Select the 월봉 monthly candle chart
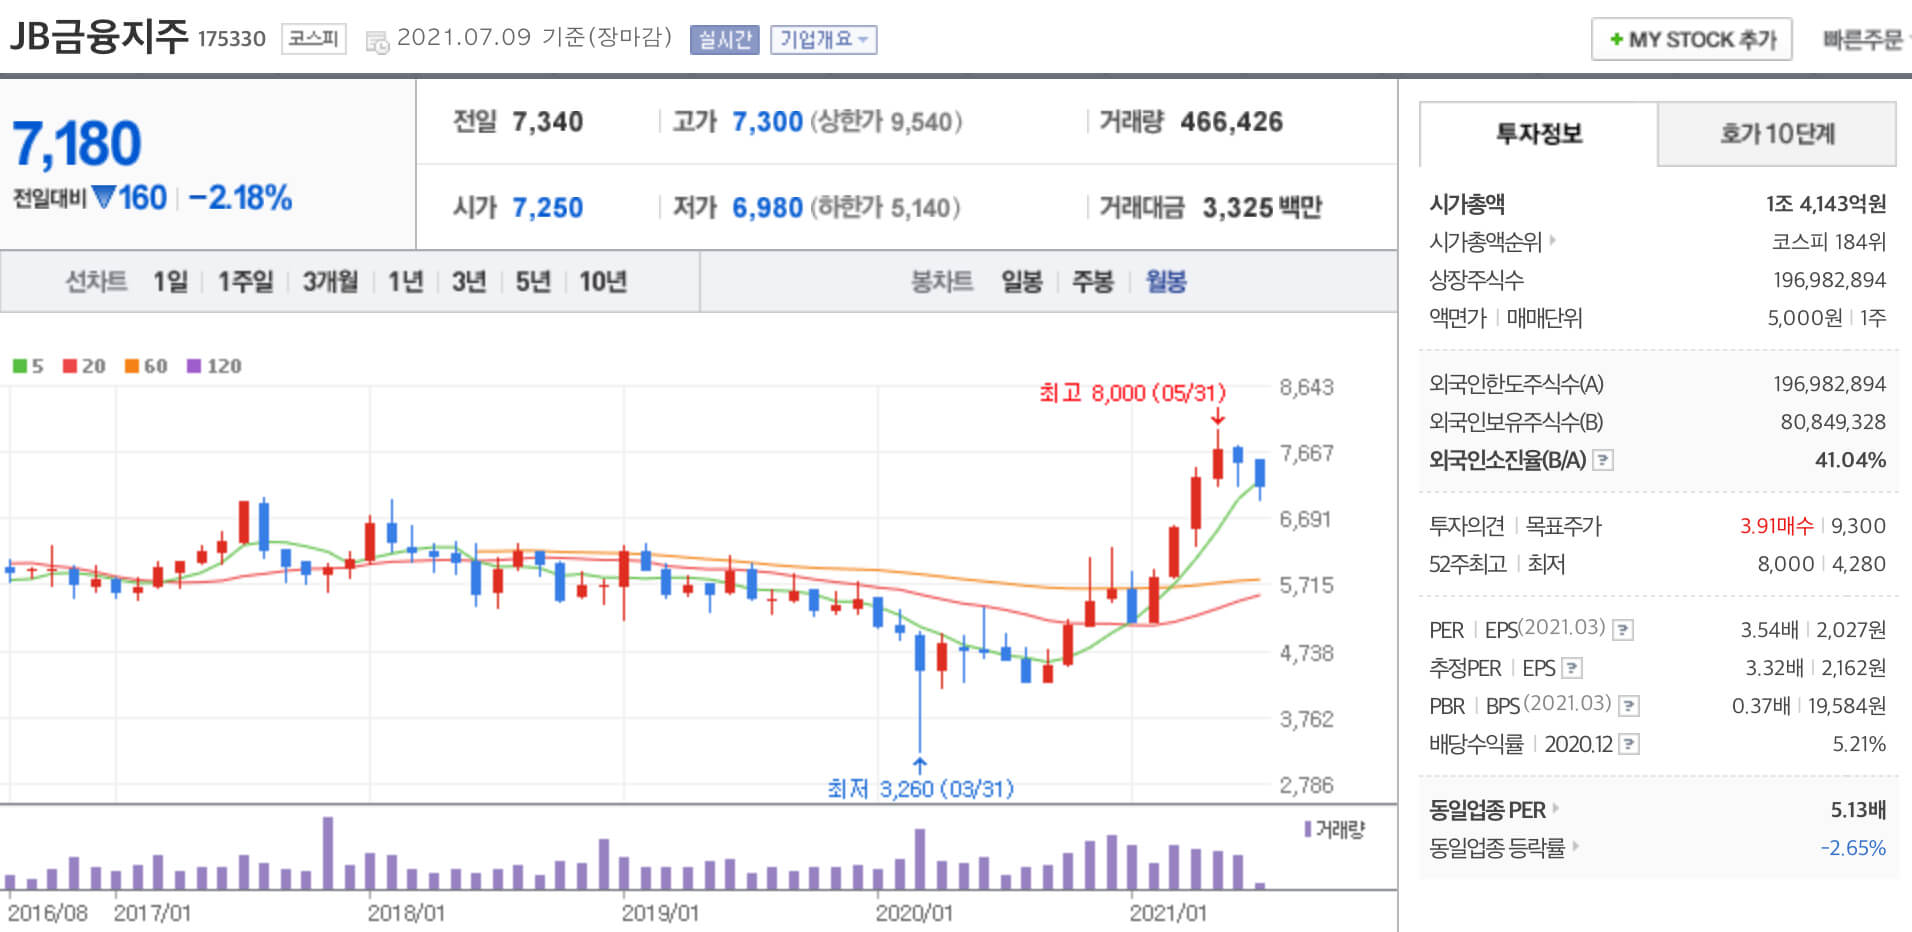 point(1166,282)
